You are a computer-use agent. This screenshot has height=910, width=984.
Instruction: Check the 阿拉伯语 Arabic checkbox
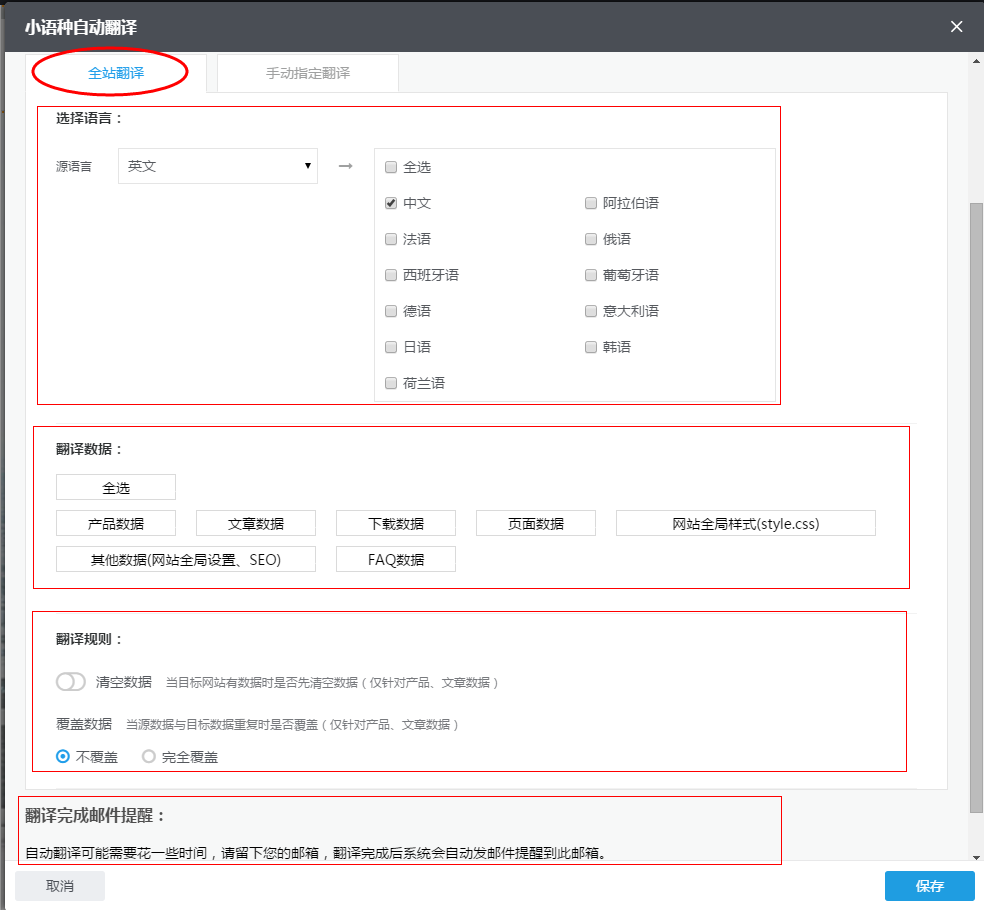click(x=590, y=203)
